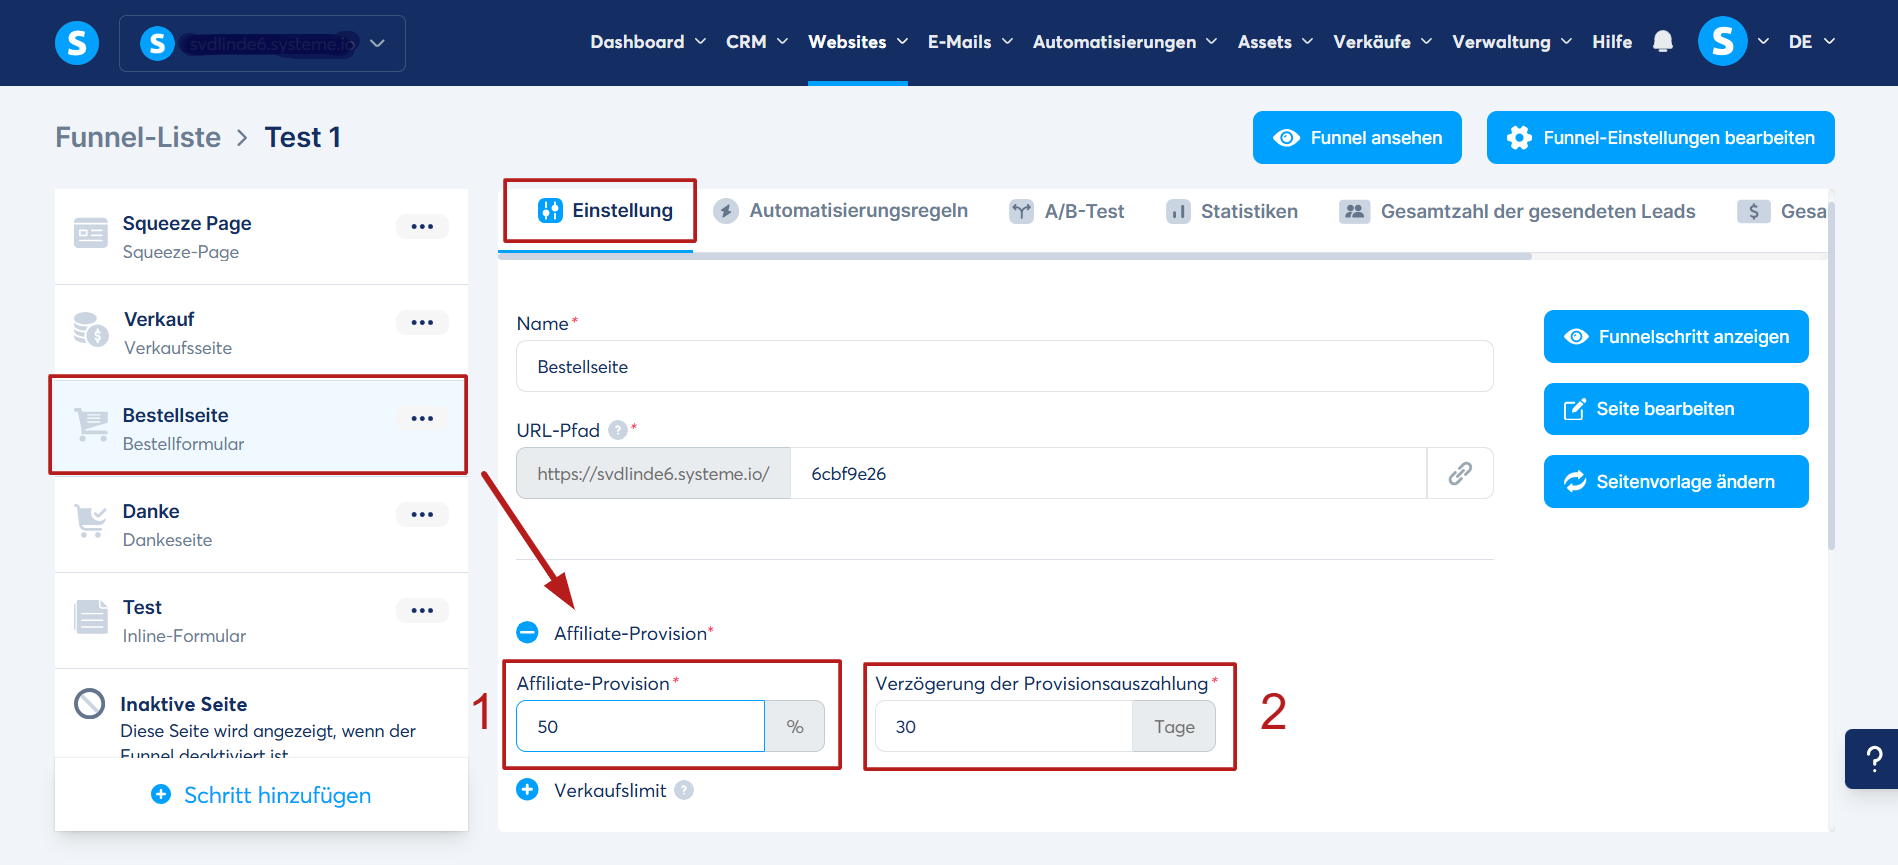
Task: Open the Assets menu
Action: [x=1275, y=42]
